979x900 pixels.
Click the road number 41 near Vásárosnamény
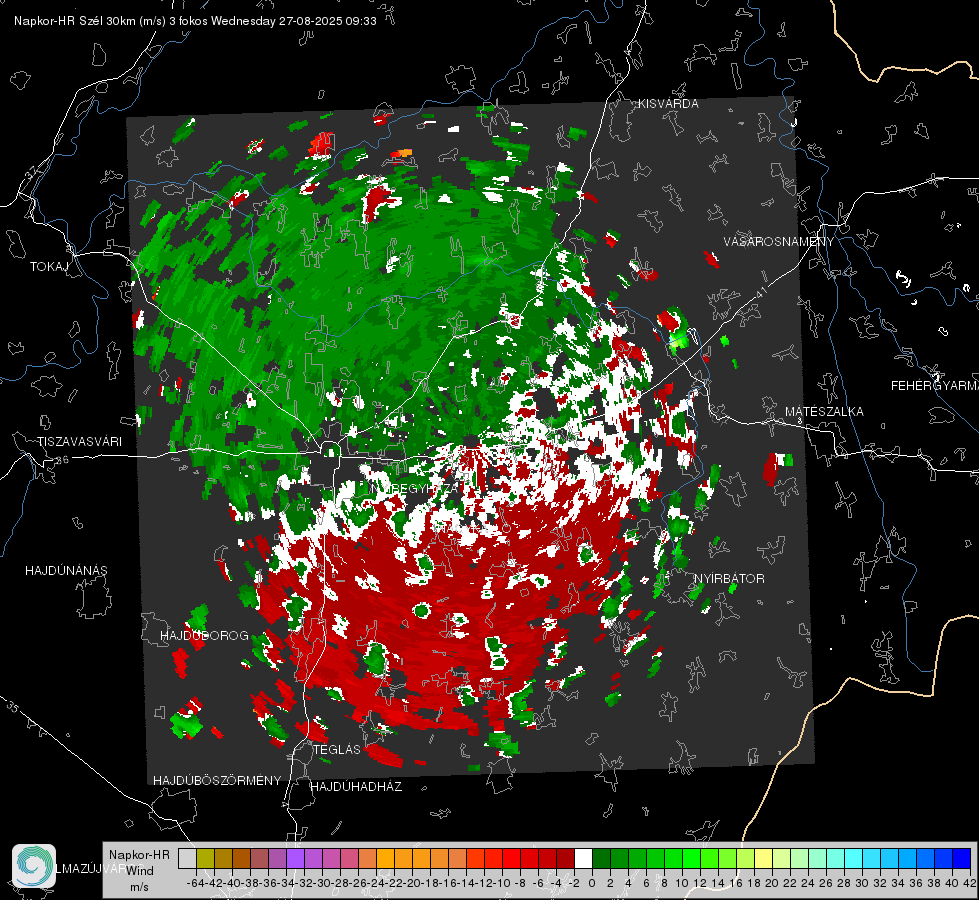760,292
